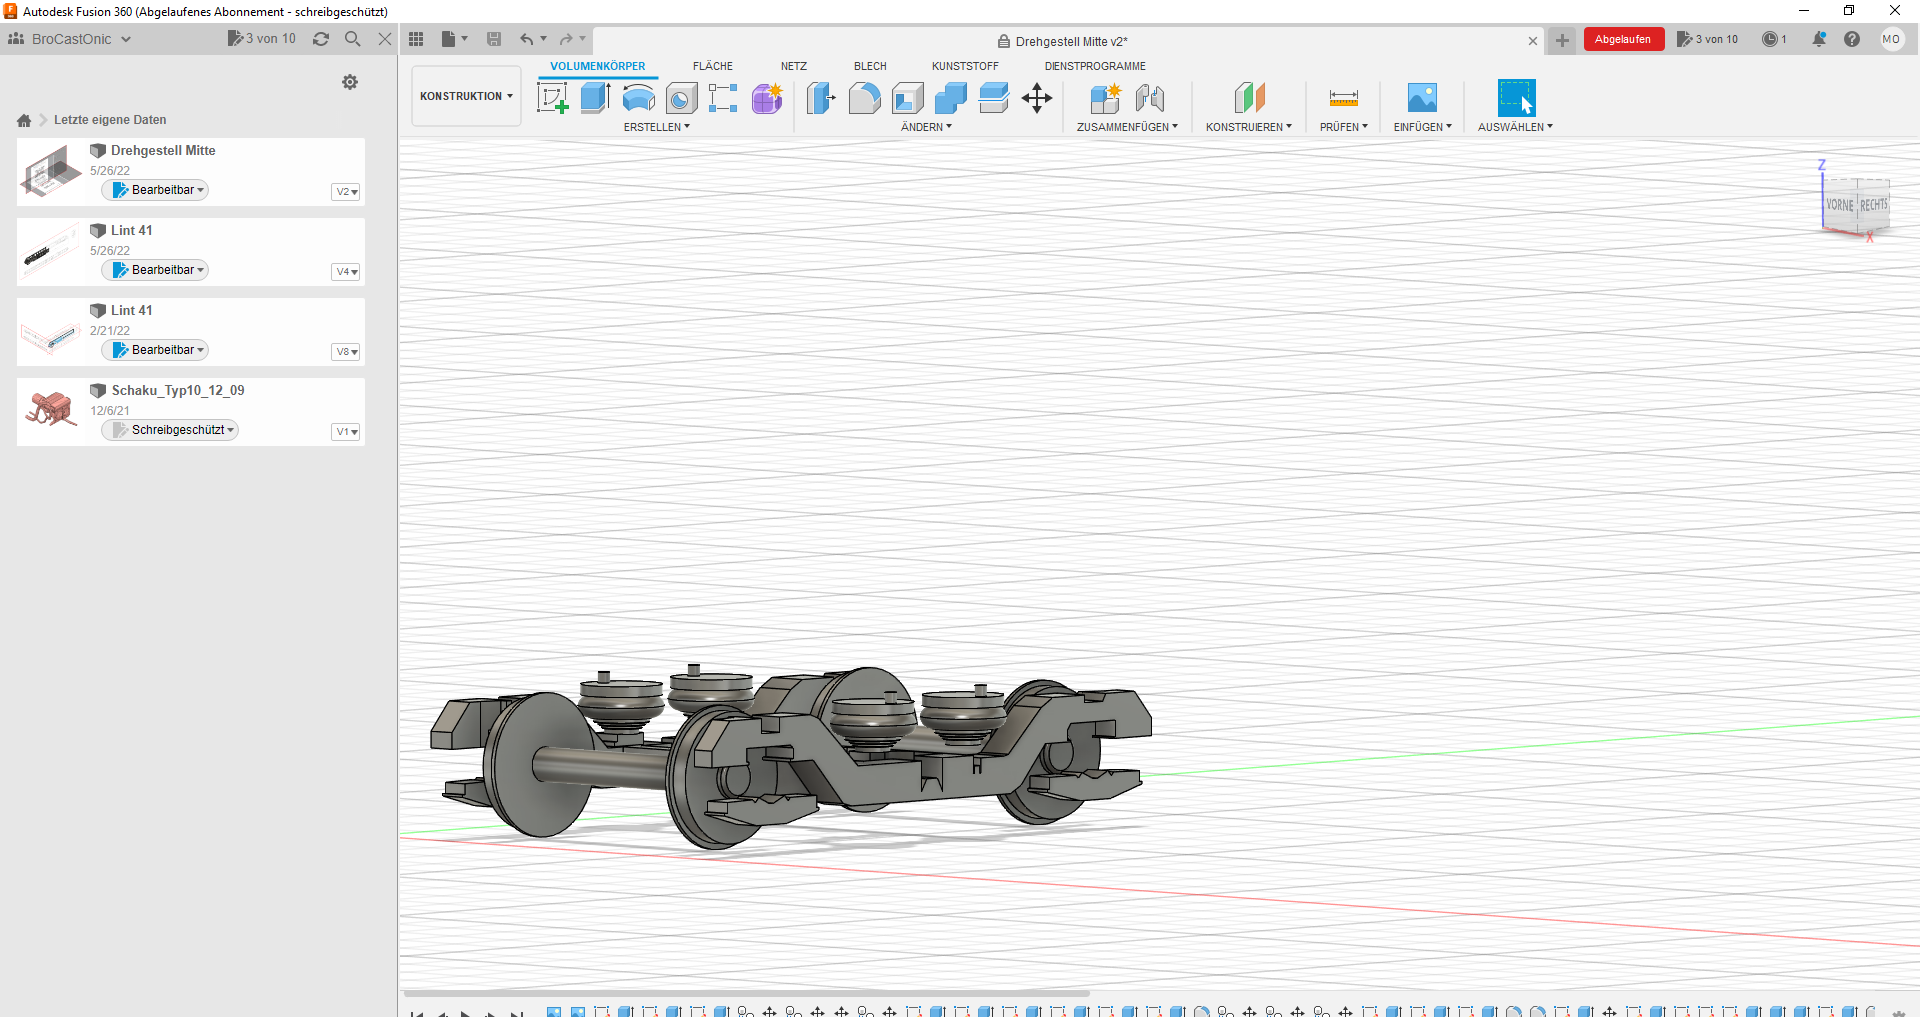Viewport: 1920px width, 1017px height.
Task: Open the KONSTRUKTION workspace dropdown
Action: pos(466,96)
